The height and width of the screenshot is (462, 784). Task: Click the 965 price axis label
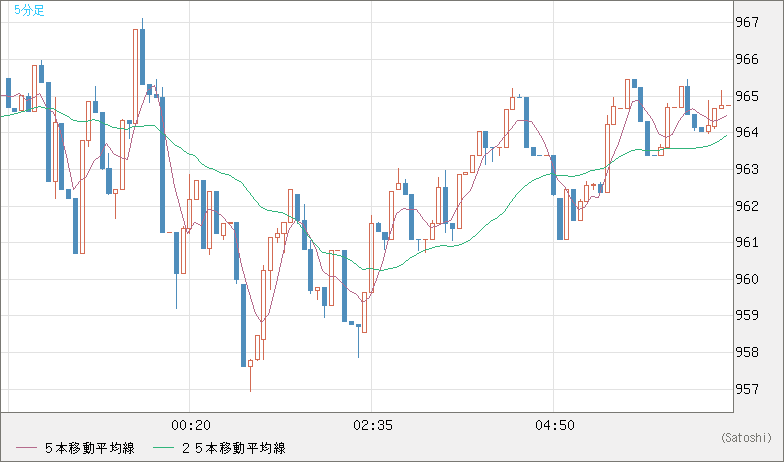(x=746, y=96)
